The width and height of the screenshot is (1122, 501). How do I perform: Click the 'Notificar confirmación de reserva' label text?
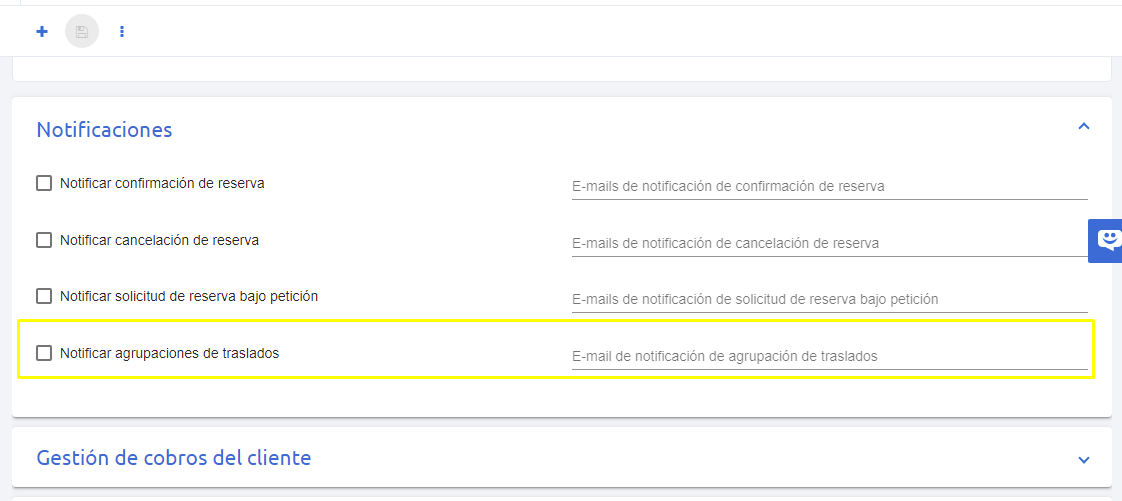pos(162,183)
